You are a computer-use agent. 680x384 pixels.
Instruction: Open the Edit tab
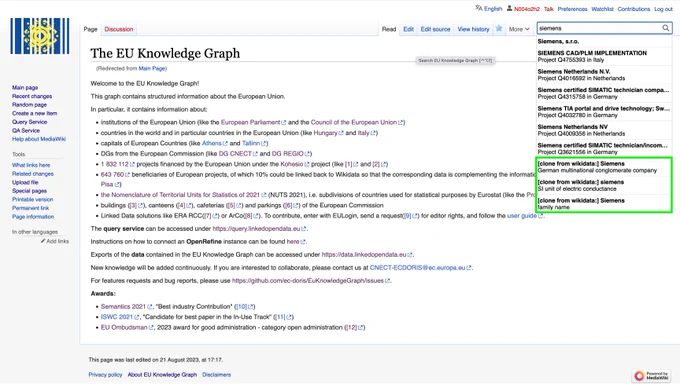pyautogui.click(x=408, y=29)
